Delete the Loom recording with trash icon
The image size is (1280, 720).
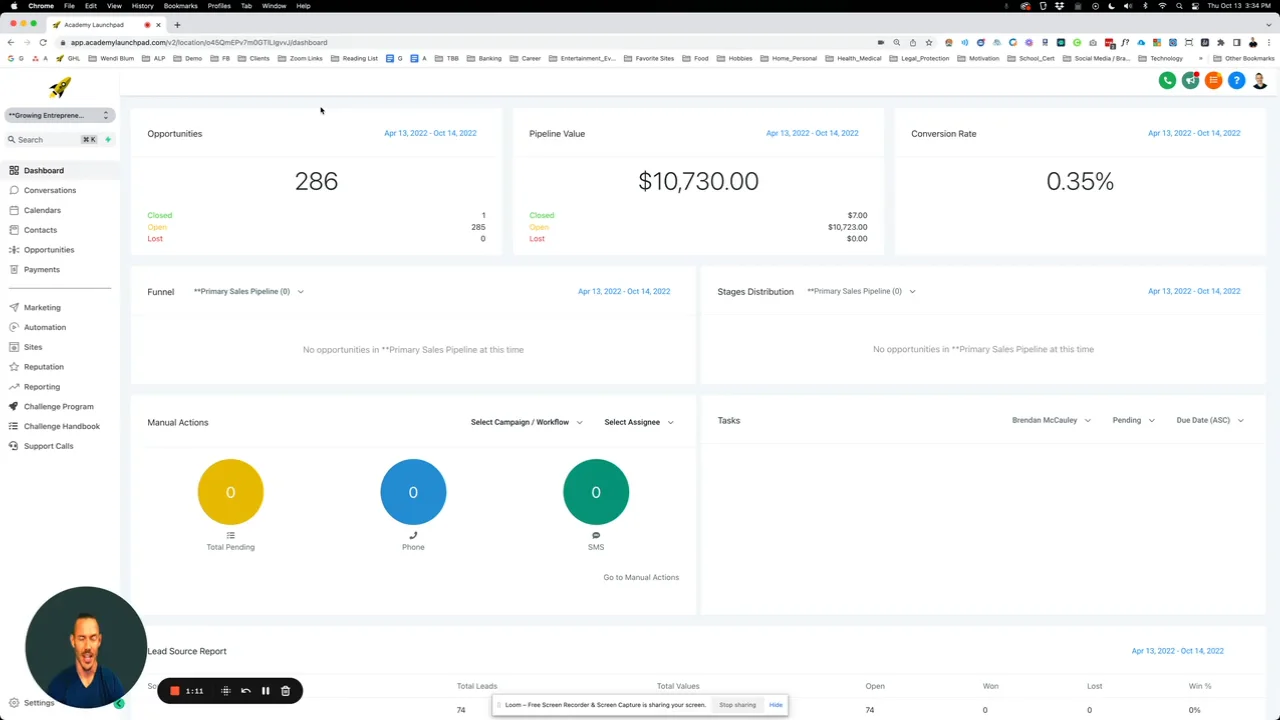point(285,691)
